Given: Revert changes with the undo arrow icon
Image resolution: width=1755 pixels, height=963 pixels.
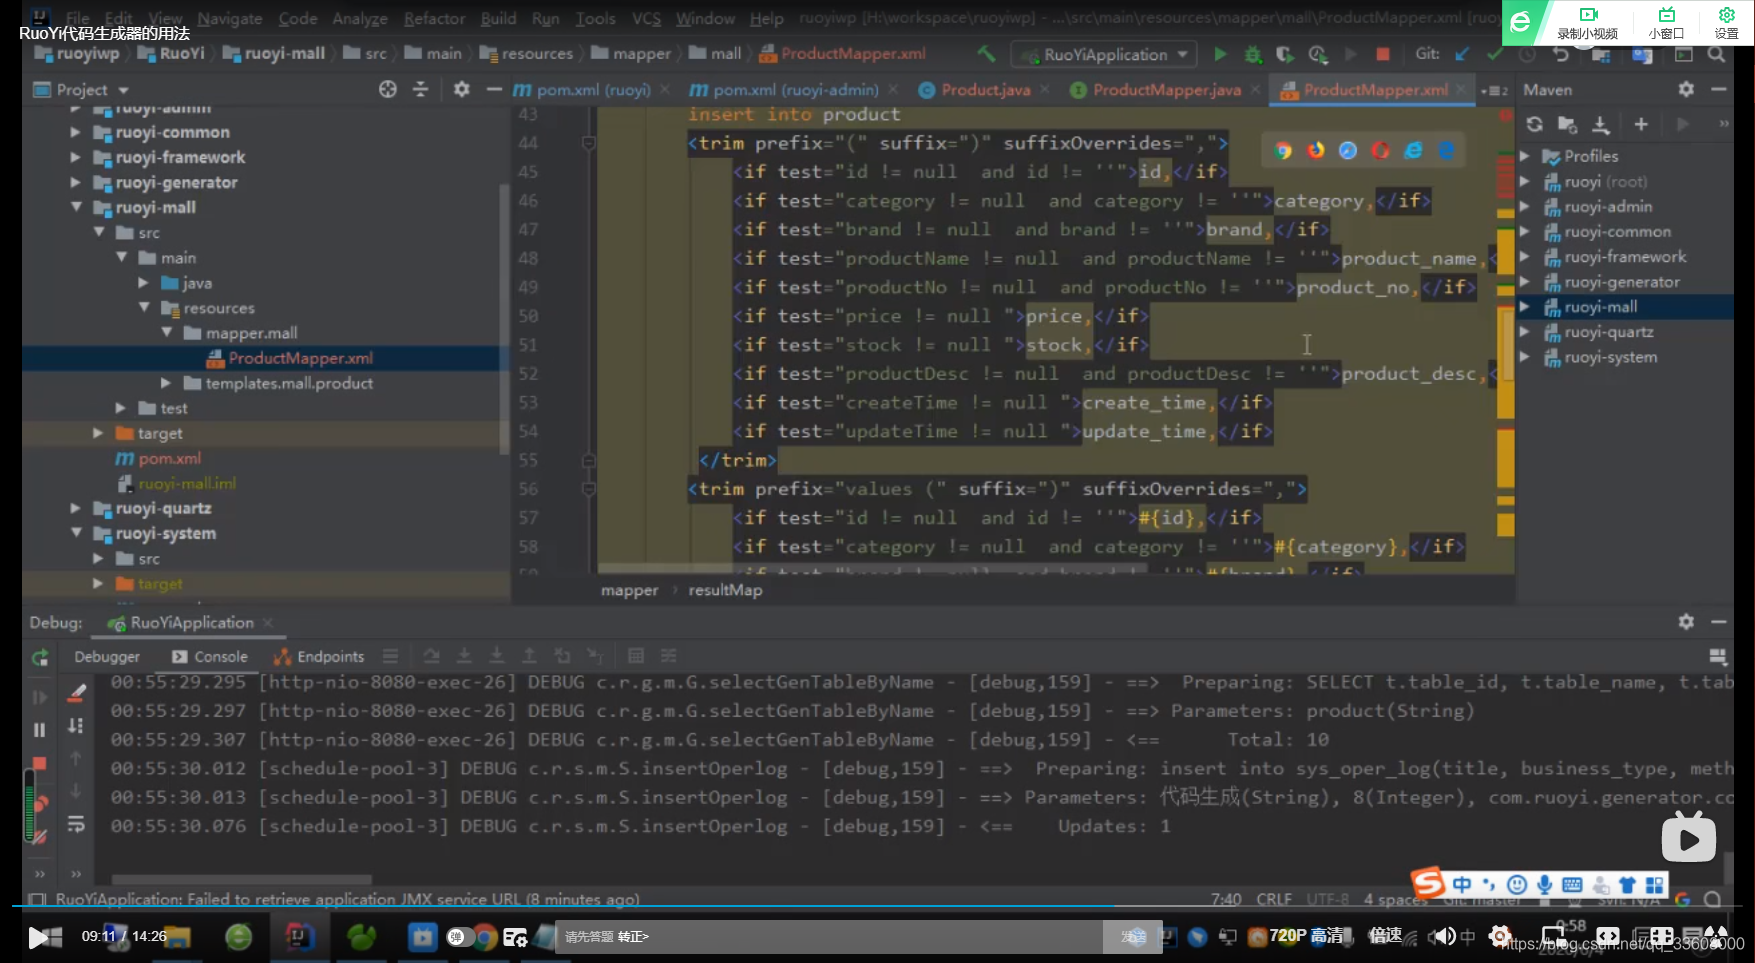Looking at the screenshot, I should [x=1561, y=54].
